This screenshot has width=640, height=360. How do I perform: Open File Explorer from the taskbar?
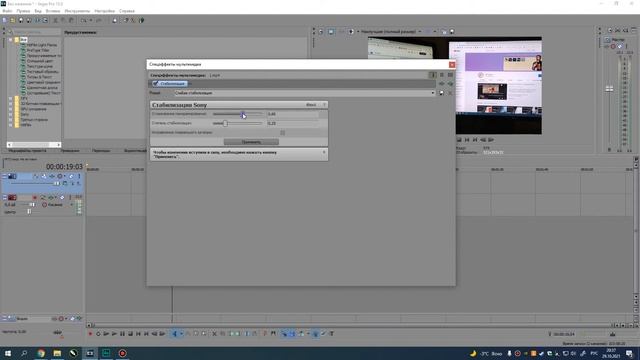(x=57, y=353)
